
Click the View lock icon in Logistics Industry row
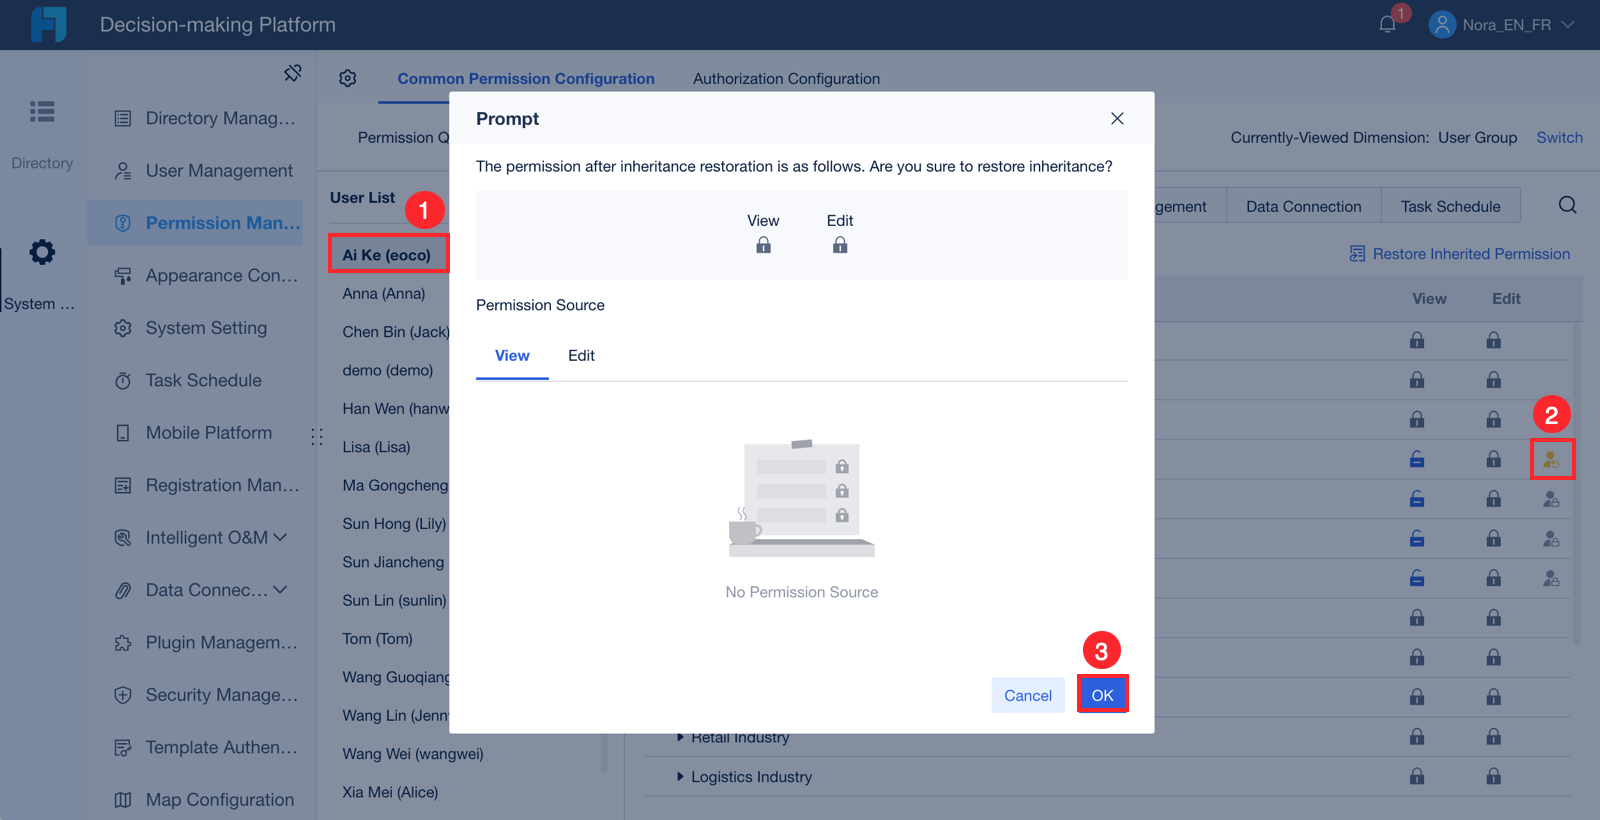click(1417, 776)
